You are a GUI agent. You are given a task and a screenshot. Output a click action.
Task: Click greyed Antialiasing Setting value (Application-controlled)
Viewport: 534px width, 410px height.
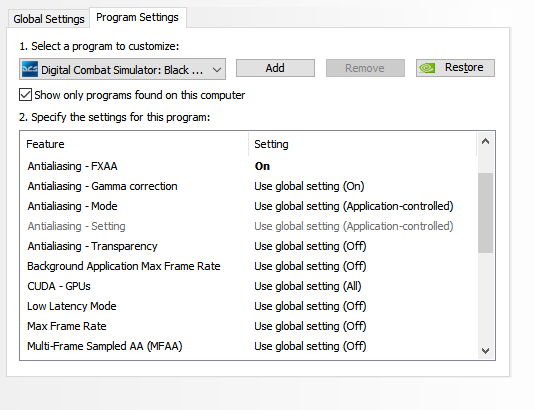pos(354,226)
